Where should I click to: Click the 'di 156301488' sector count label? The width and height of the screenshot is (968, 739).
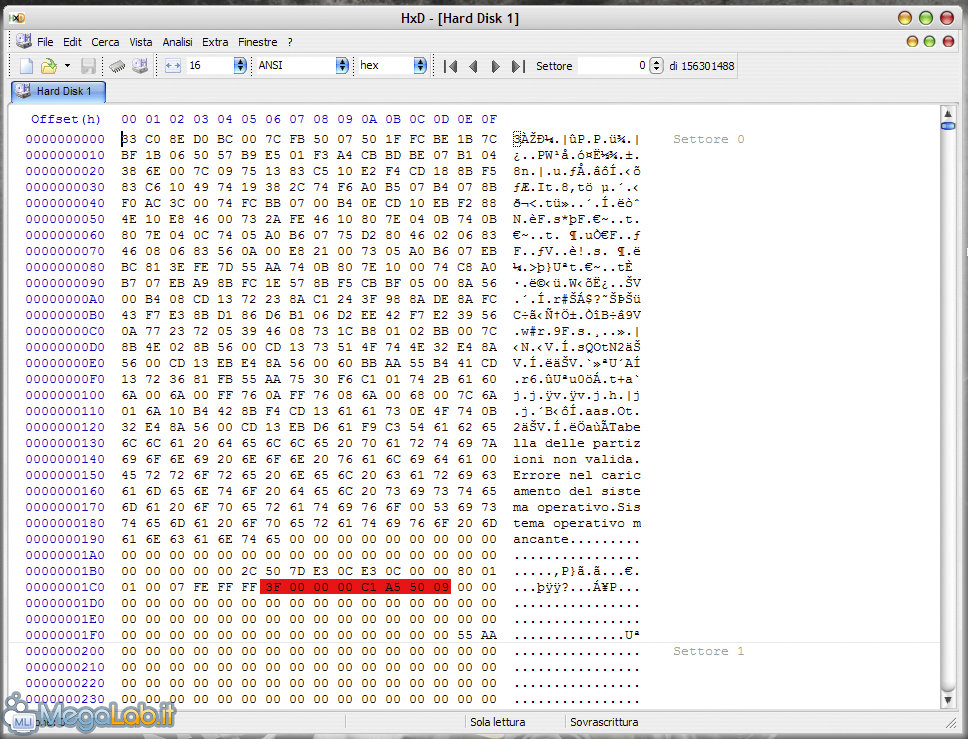(702, 66)
